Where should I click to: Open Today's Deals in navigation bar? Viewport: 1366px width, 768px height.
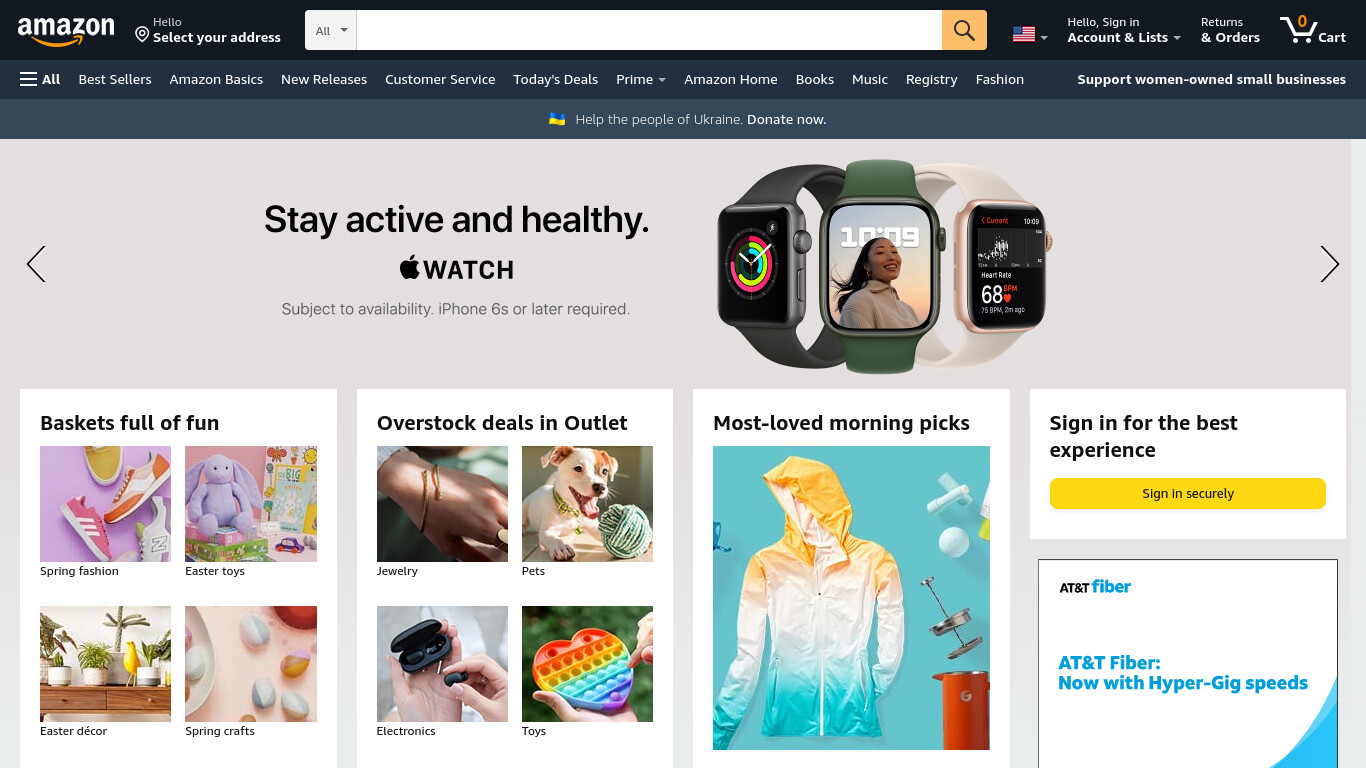point(555,79)
